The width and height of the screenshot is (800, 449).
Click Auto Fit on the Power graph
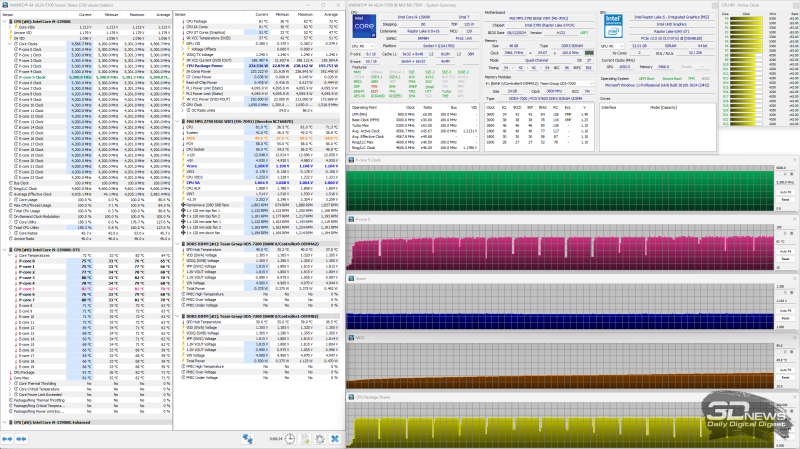click(x=785, y=311)
